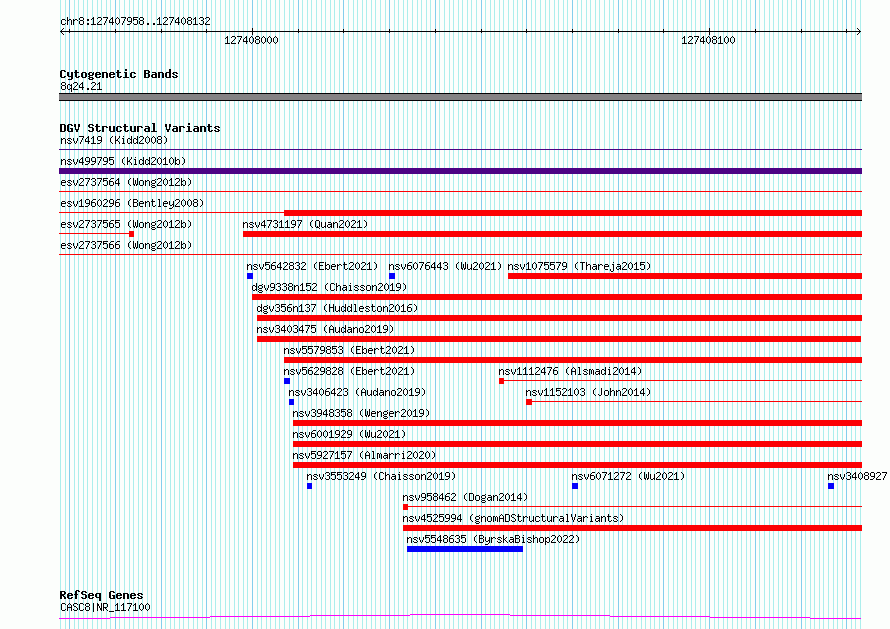890x629 pixels.
Task: Click the nsv3553249 (Chaisson2019) label text
Action: (381, 476)
